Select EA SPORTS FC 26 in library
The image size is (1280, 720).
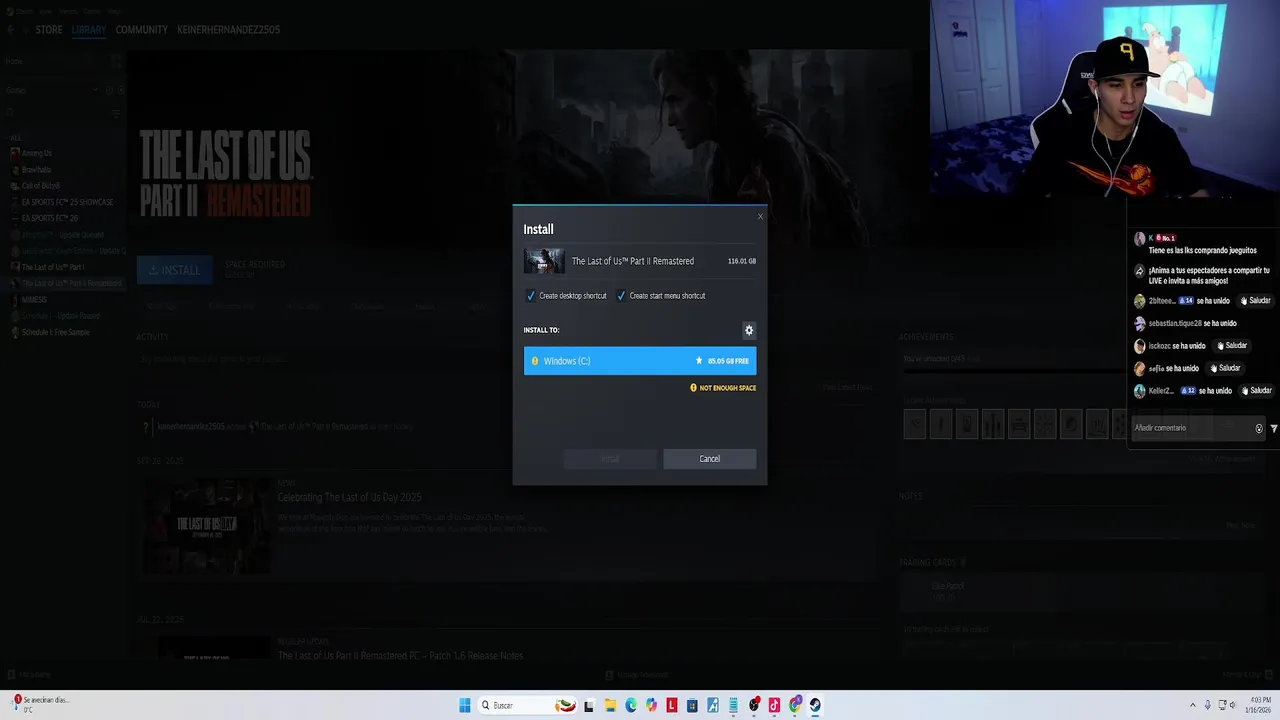[x=49, y=218]
